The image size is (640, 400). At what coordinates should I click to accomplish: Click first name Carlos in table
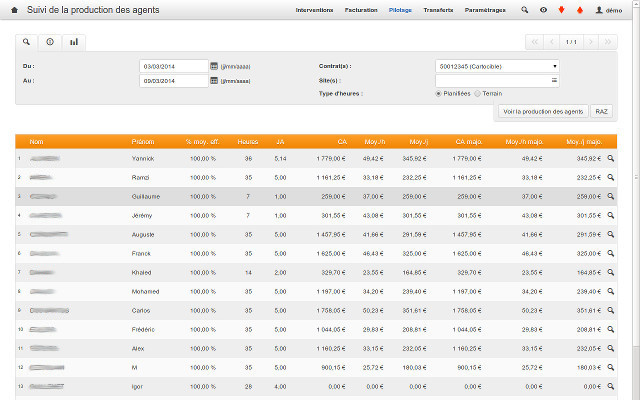(141, 311)
